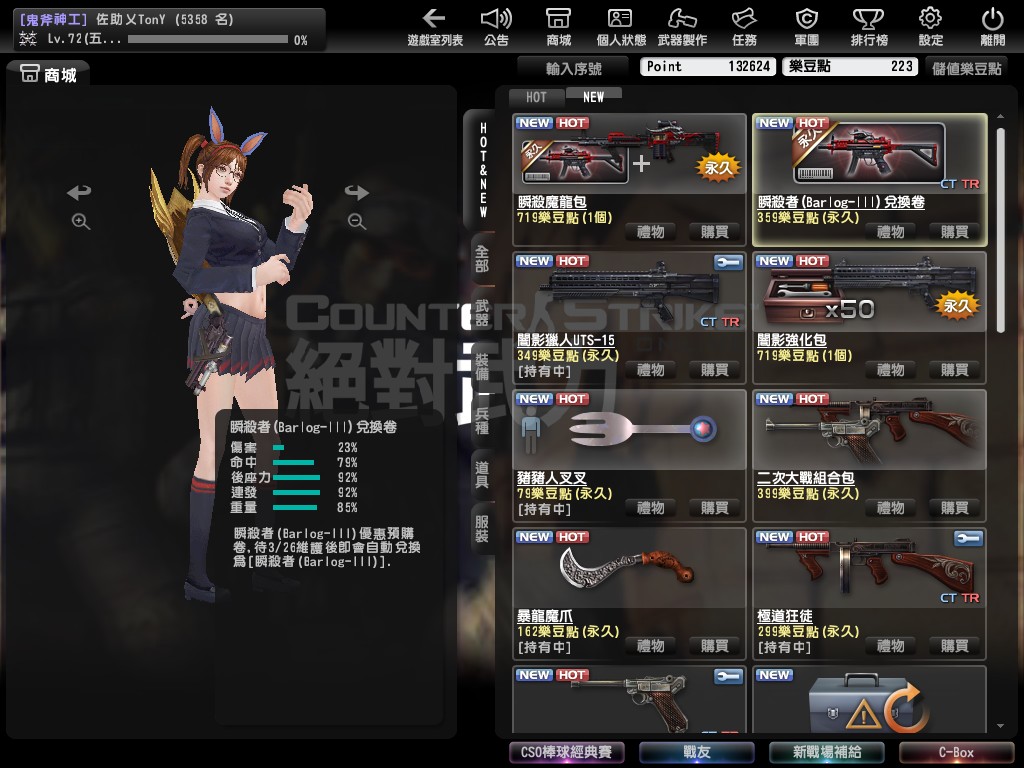Open settings (設定) gear icon

(931, 27)
